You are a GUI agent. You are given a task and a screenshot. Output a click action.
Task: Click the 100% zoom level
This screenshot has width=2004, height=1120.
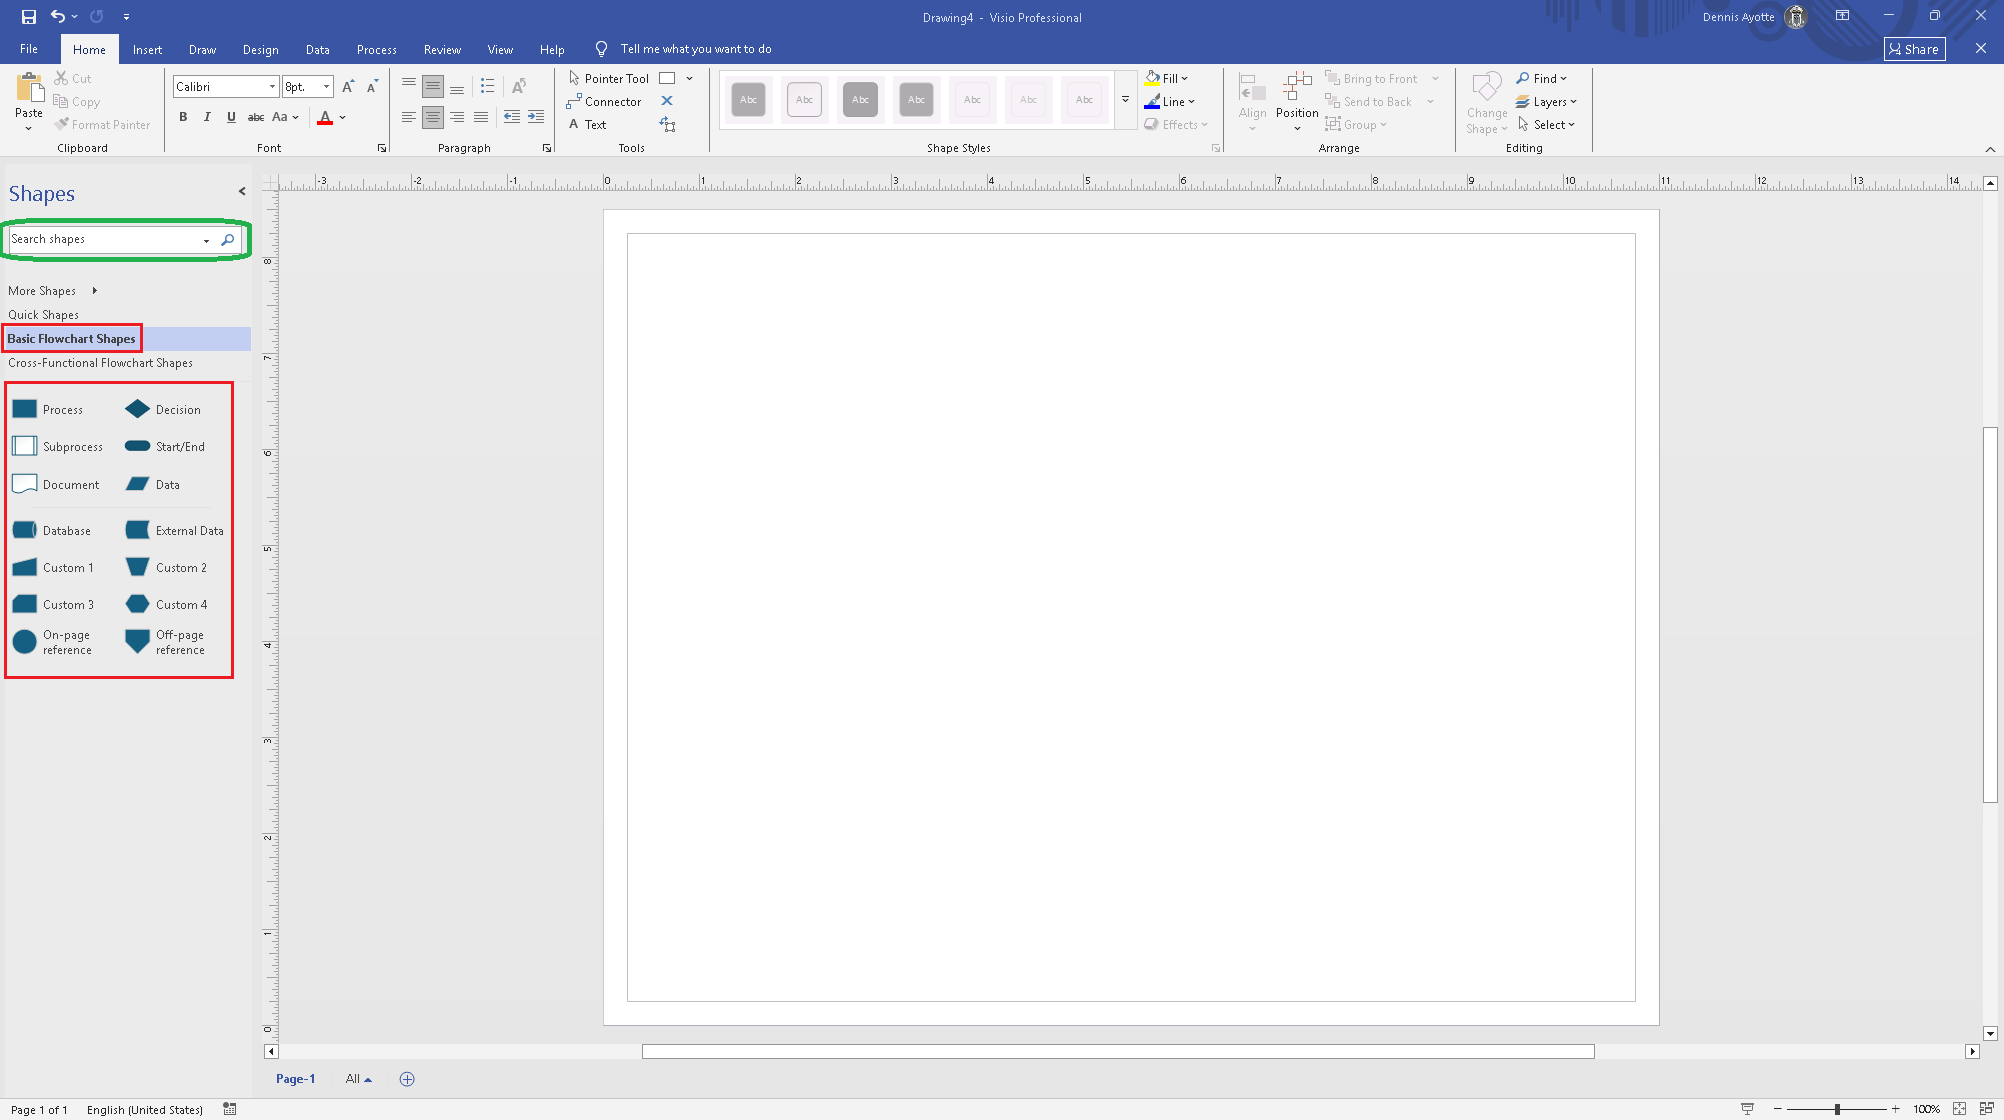coord(1926,1109)
